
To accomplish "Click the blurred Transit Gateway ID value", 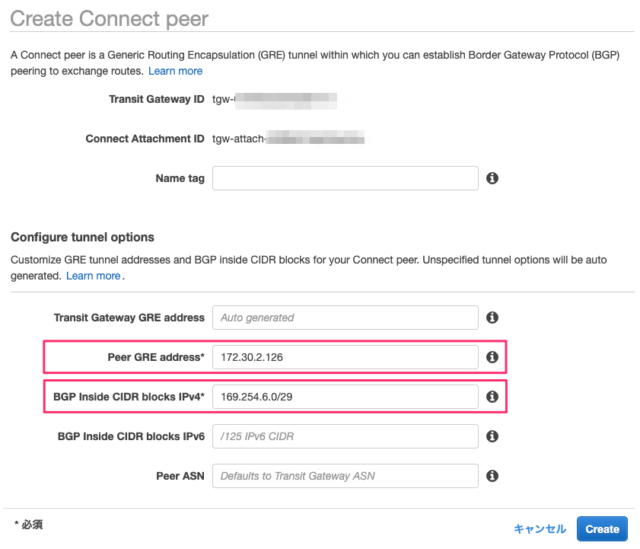I will (275, 100).
